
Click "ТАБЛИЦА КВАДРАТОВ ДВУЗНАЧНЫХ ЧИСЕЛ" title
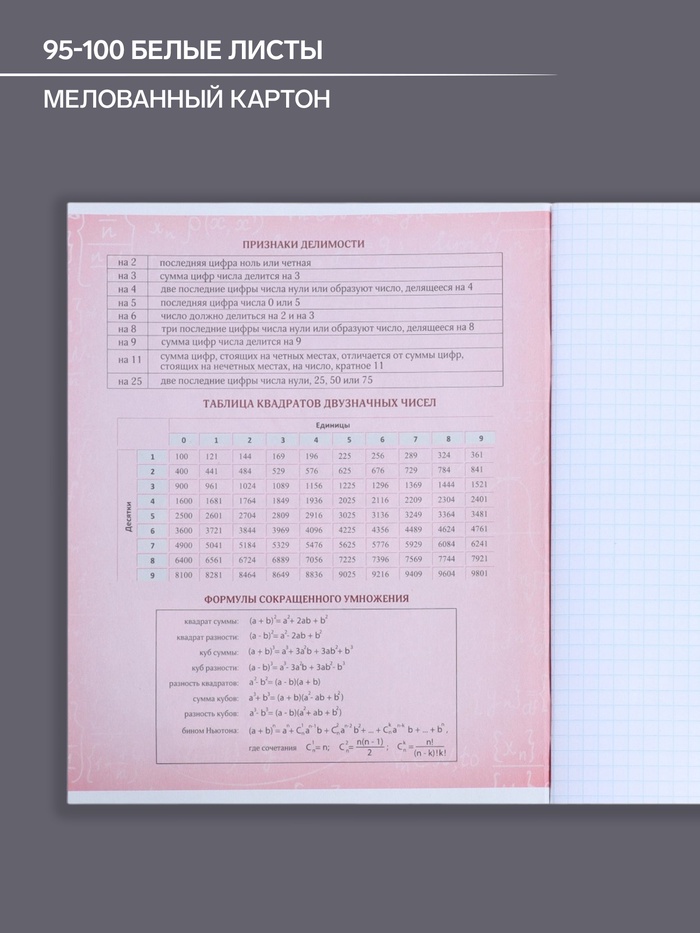pos(306,404)
